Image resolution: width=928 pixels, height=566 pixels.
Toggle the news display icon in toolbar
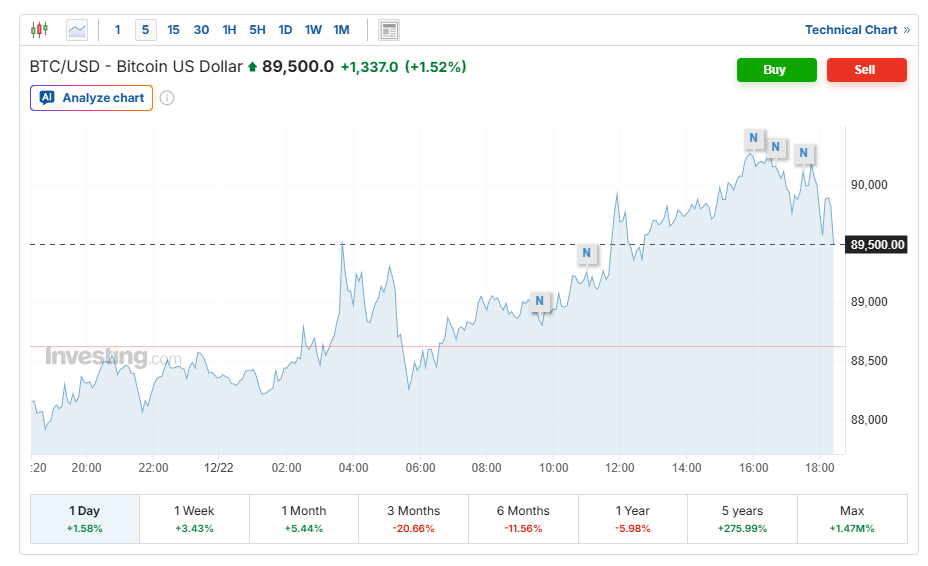(389, 30)
